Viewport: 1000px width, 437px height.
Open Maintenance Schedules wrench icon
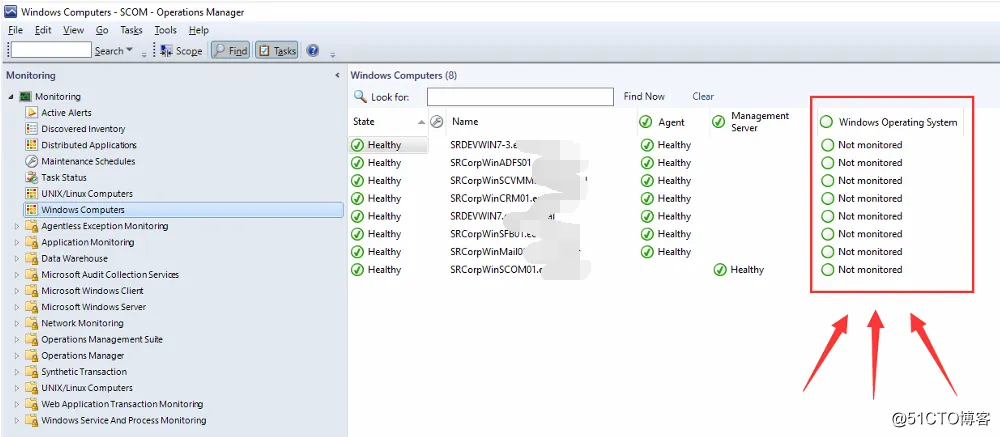tap(31, 161)
